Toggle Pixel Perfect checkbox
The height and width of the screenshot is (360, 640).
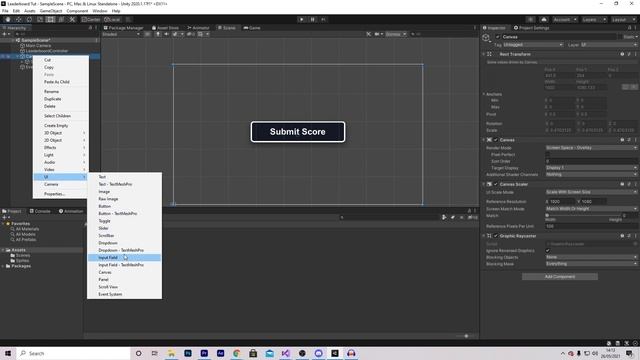pyautogui.click(x=548, y=155)
